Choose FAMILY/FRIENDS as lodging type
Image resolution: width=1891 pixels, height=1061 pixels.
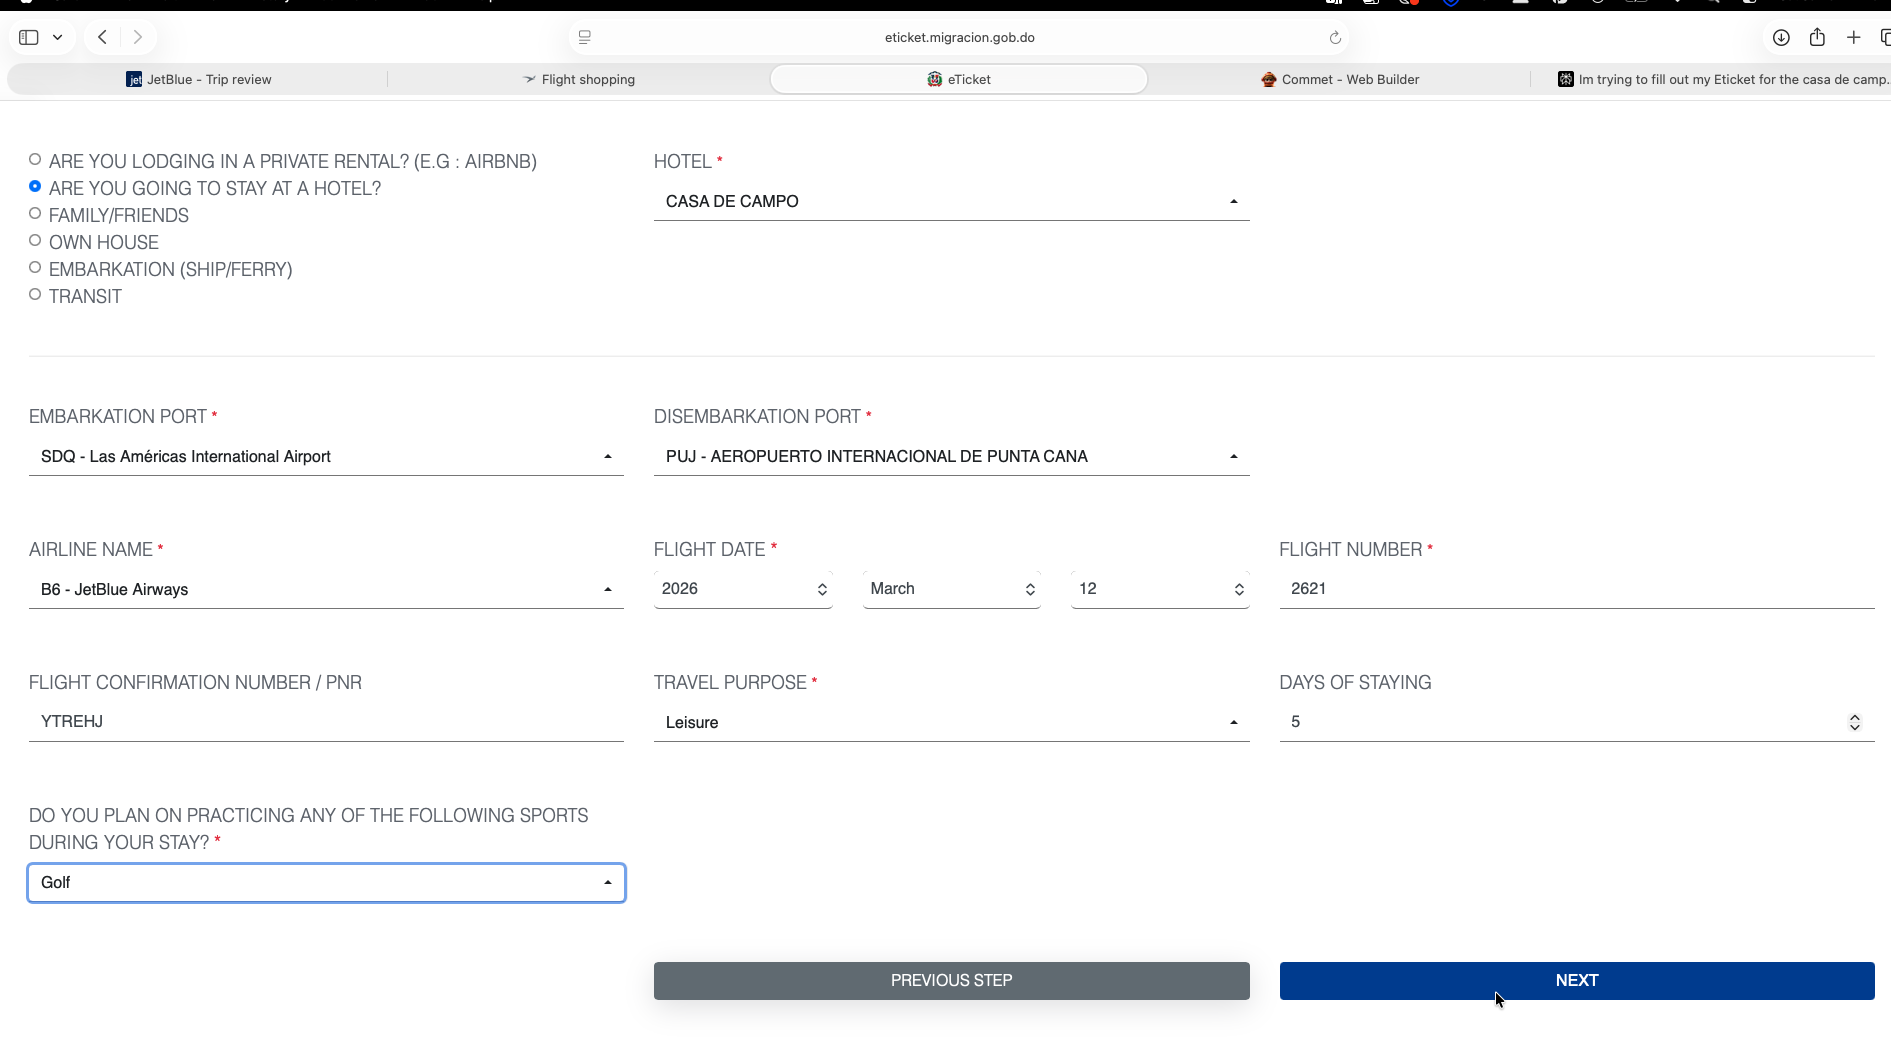point(35,213)
